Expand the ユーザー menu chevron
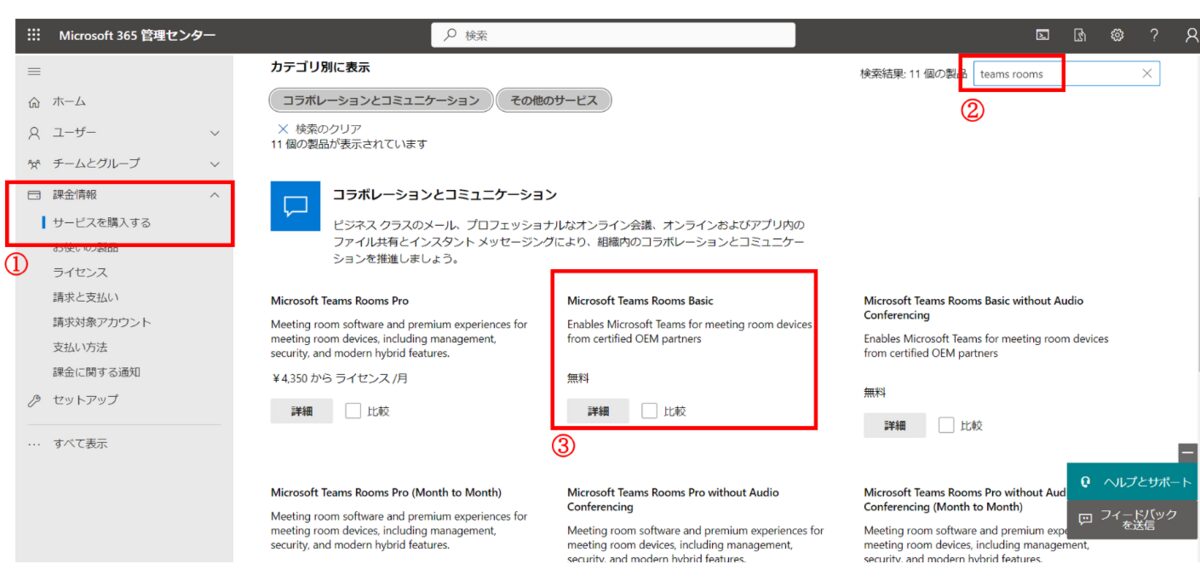 pos(214,132)
